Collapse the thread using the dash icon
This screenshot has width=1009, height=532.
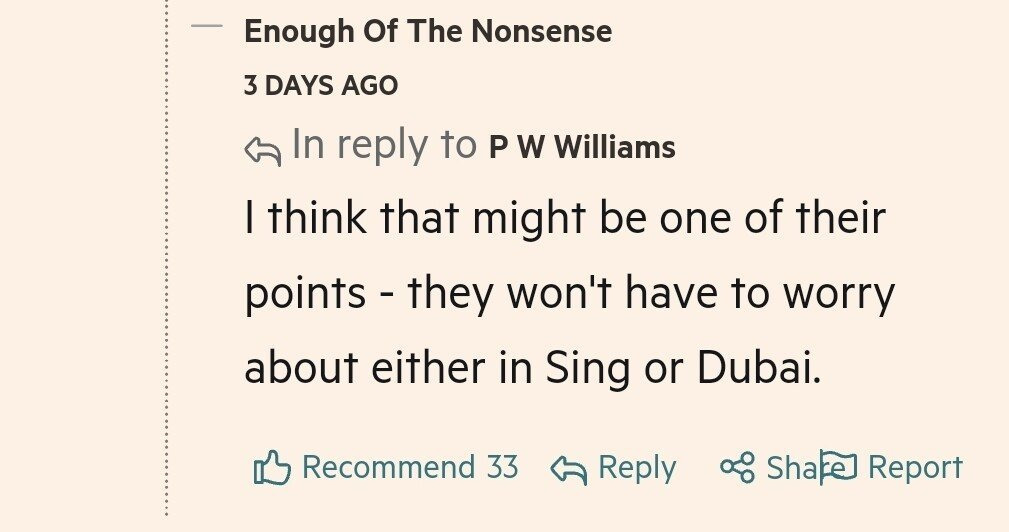click(206, 27)
